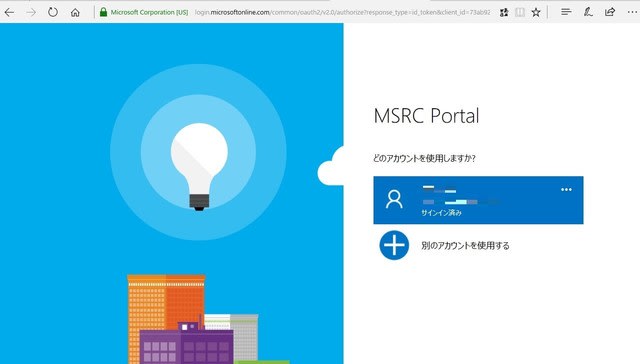Open the browser home page
The height and width of the screenshot is (364, 640).
(x=75, y=12)
